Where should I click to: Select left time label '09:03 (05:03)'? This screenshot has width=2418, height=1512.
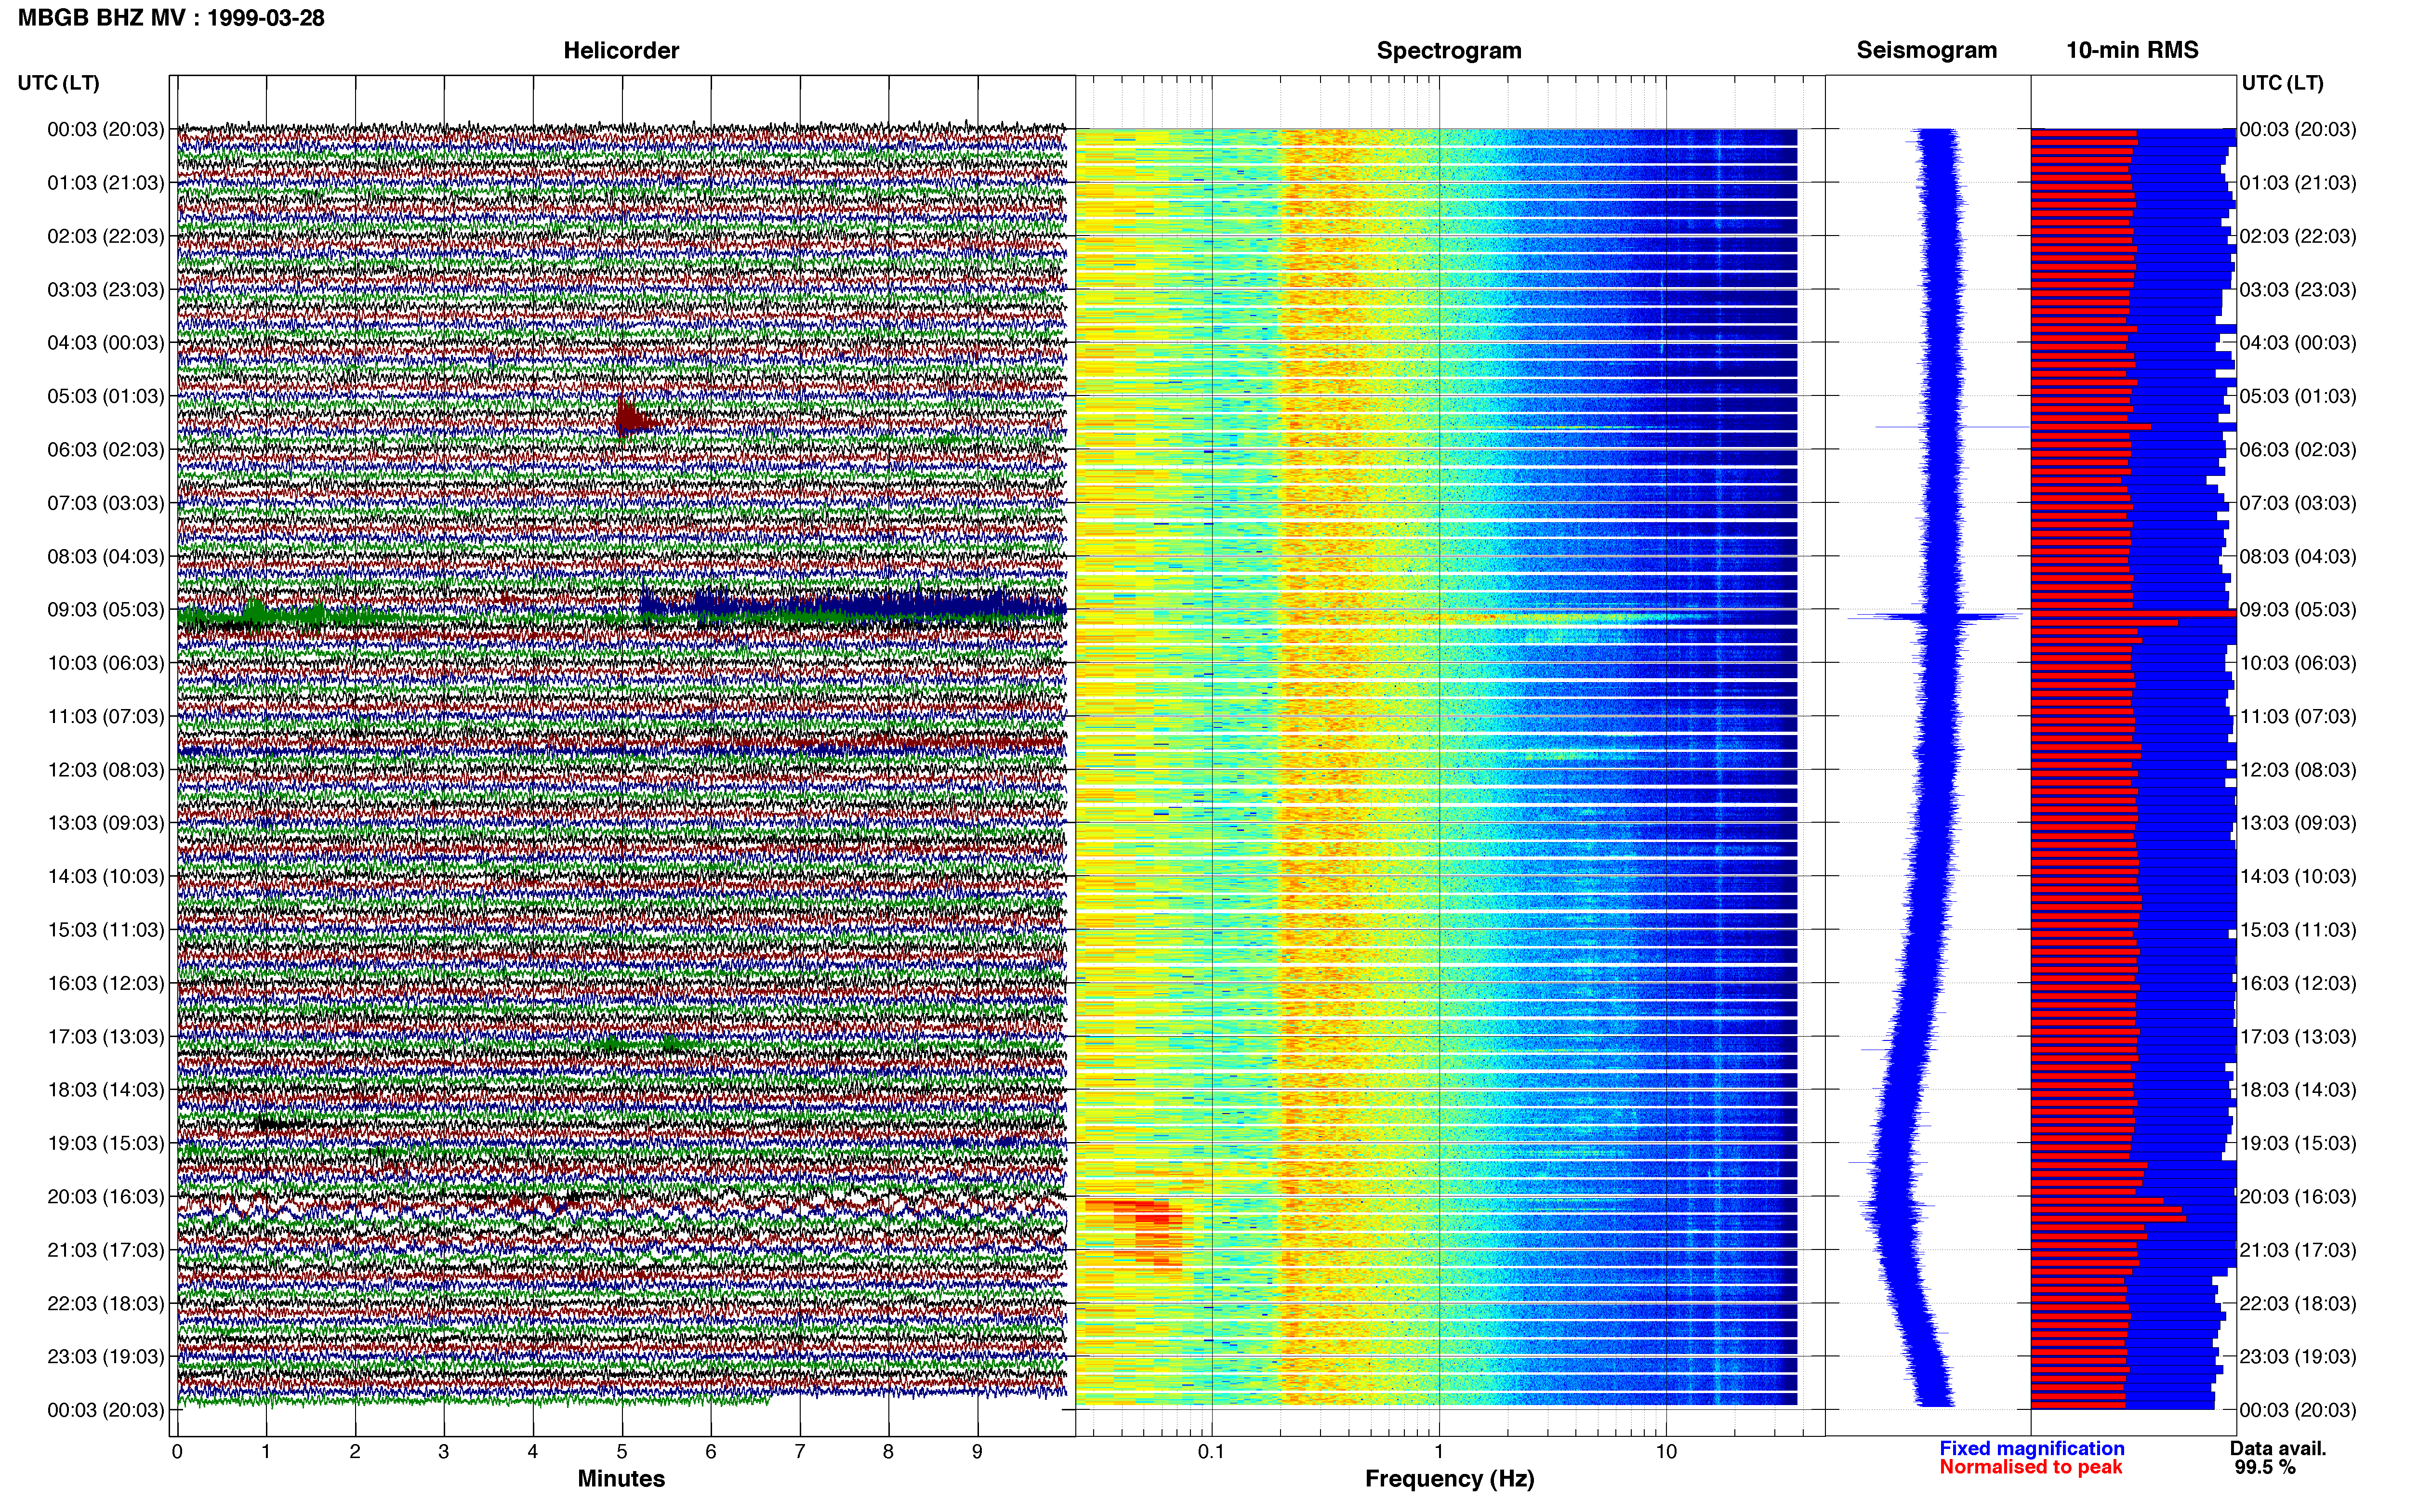pyautogui.click(x=105, y=609)
